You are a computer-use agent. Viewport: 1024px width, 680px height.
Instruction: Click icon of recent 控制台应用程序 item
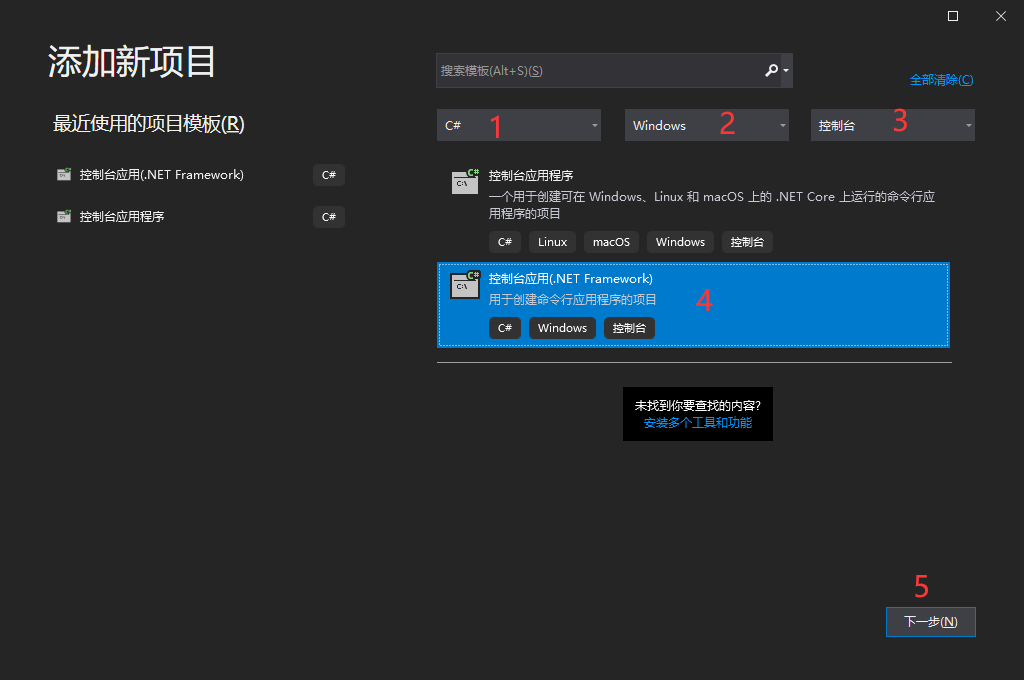[64, 216]
